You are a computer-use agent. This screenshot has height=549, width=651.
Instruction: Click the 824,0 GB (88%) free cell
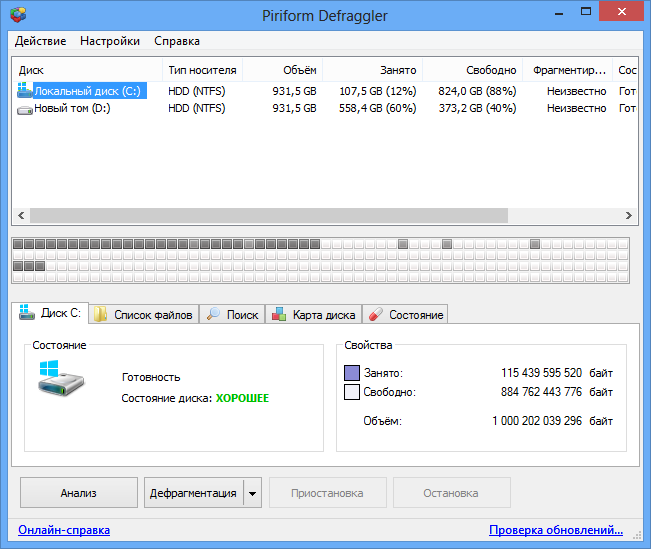[x=477, y=91]
